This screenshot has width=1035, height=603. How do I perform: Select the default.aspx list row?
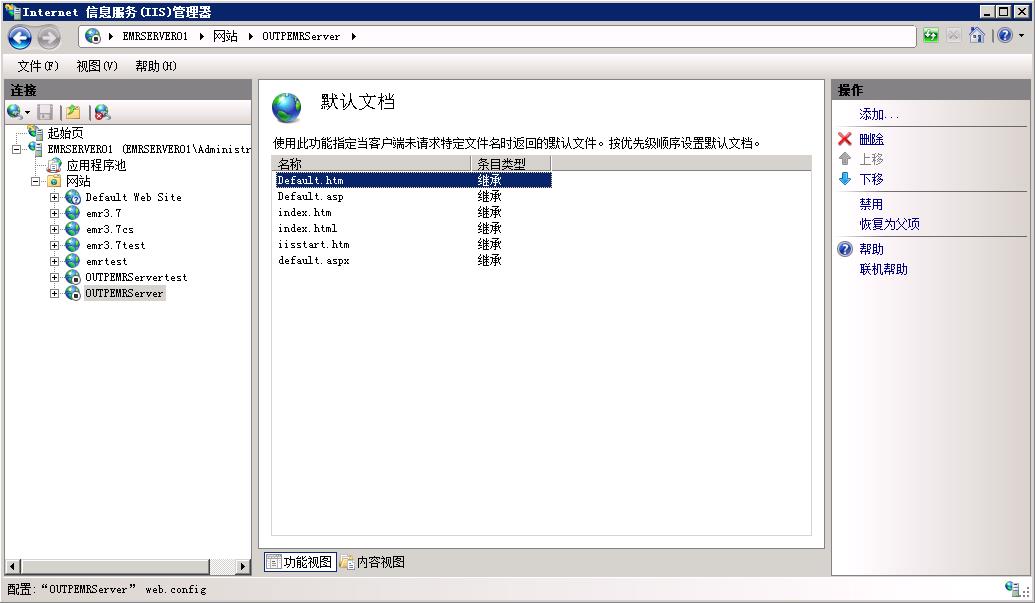pos(413,261)
